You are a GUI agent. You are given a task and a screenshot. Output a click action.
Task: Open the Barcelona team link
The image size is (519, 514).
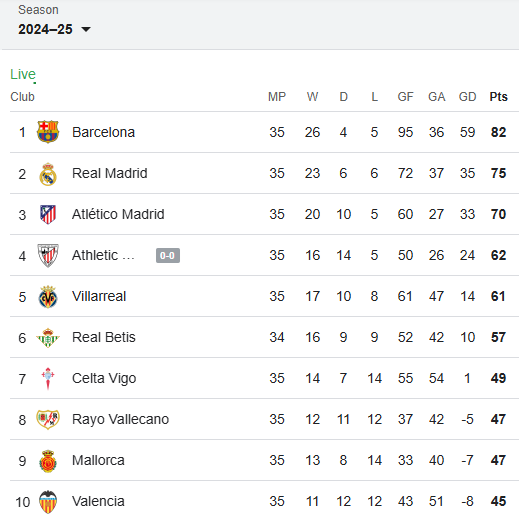(x=103, y=132)
